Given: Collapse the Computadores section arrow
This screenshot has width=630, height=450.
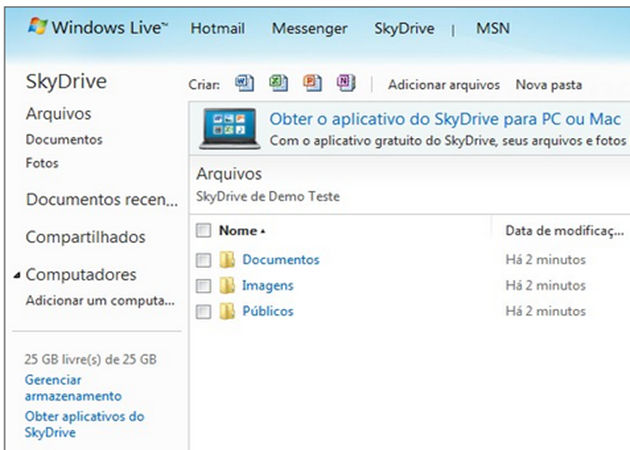Looking at the screenshot, I should 17,276.
